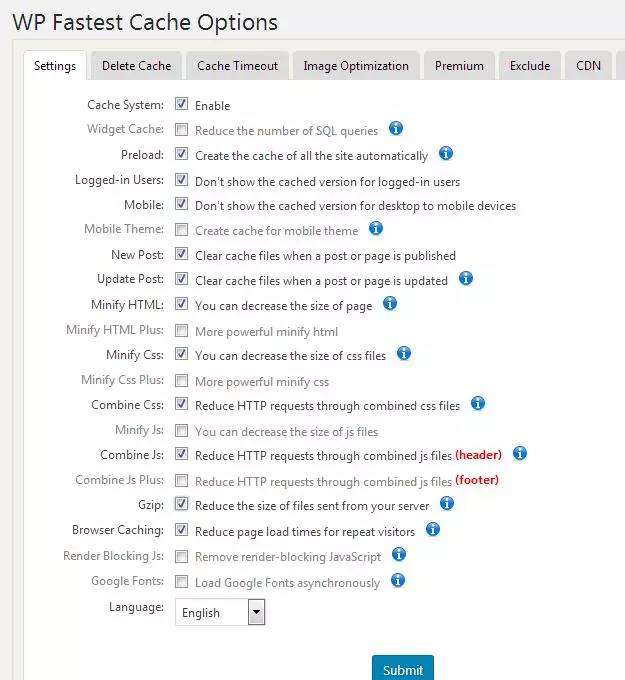This screenshot has width=625, height=680.
Task: Toggle Gzip checkbox
Action: 181,504
